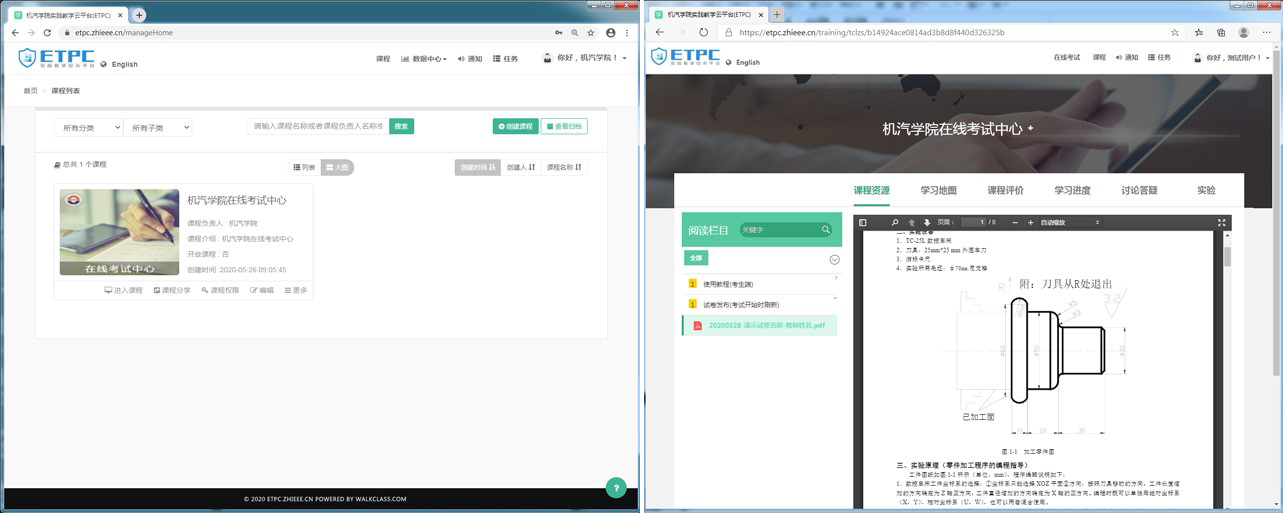Click the green 创建课程 button
This screenshot has height=513, width=1283.
click(515, 126)
